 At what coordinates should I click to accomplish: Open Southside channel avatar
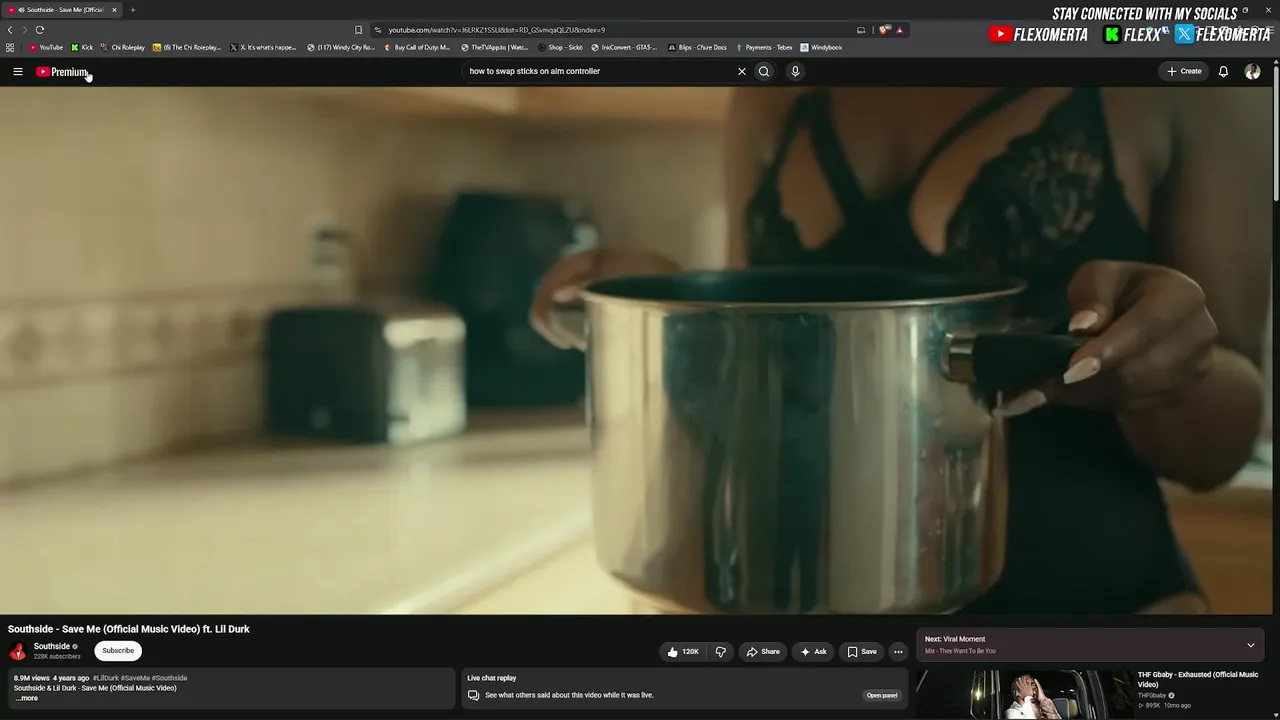coord(18,651)
